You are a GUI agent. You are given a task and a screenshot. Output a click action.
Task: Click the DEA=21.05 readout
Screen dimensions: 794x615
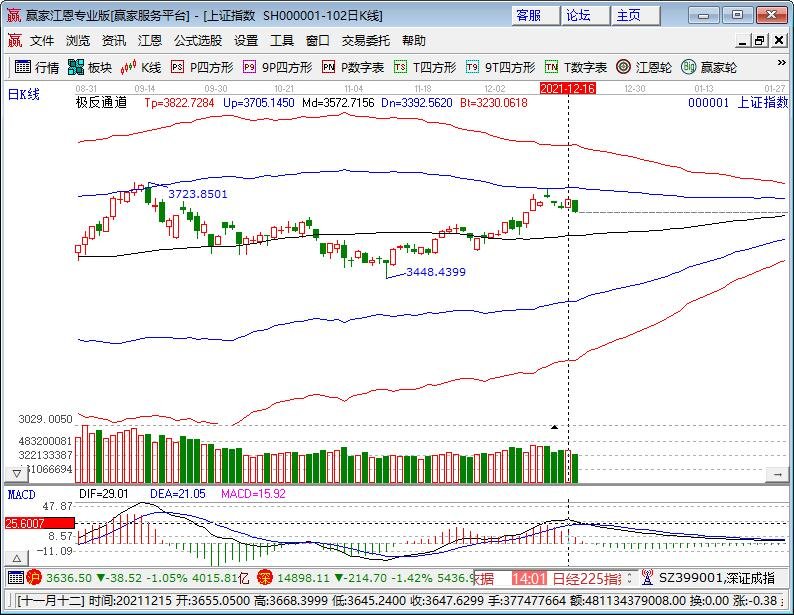pyautogui.click(x=178, y=494)
